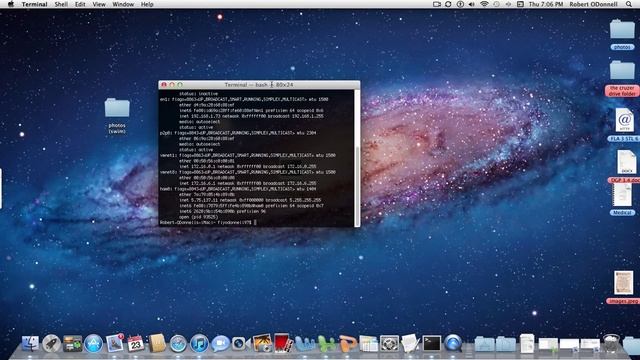Select the cruzer drive folder
The image size is (640, 360).
click(x=622, y=78)
